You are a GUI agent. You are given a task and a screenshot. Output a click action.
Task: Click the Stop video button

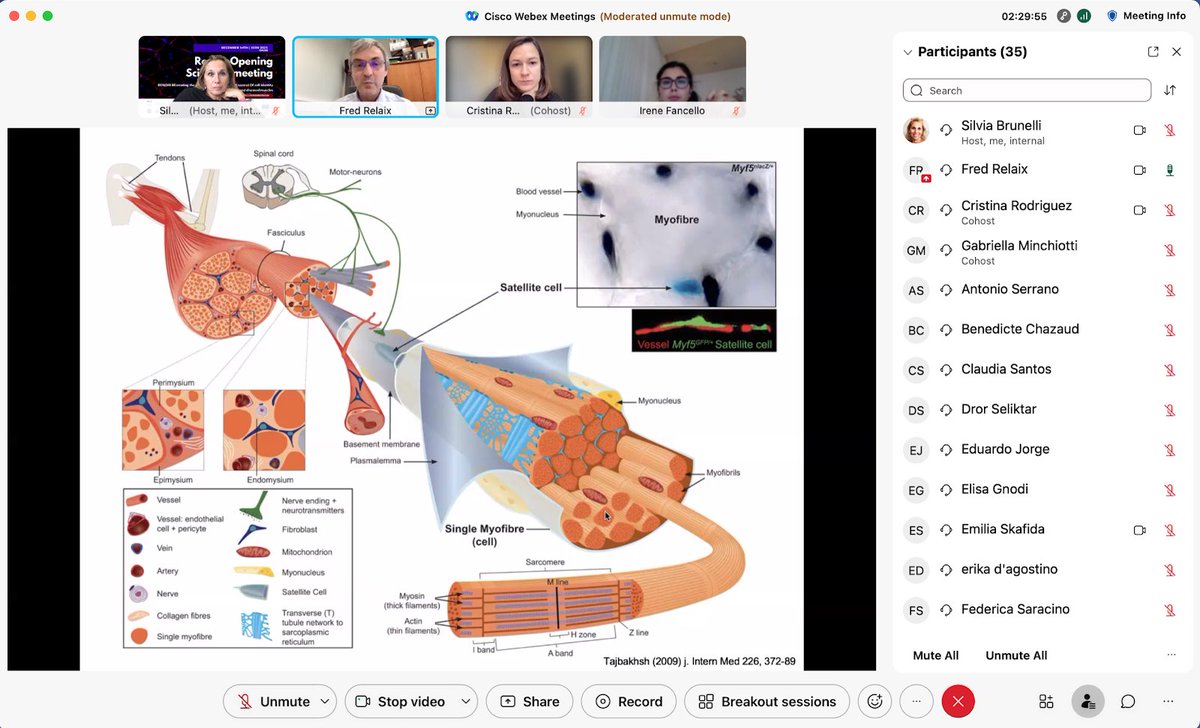[x=399, y=701]
